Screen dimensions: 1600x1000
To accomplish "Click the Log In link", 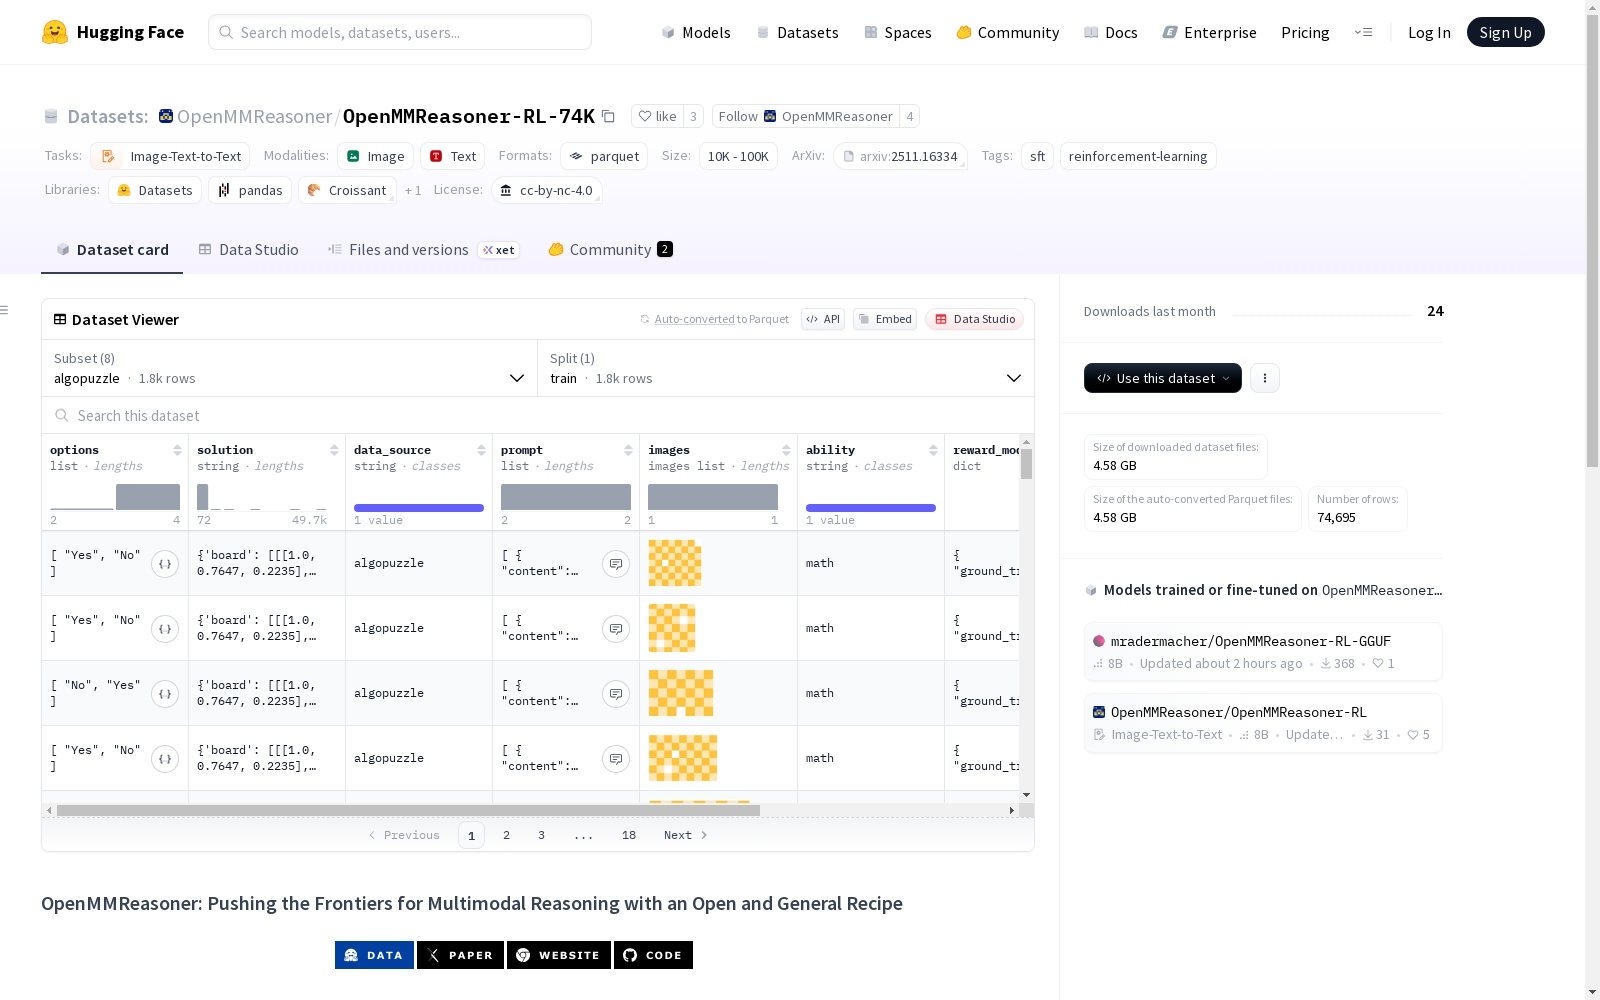I will (x=1429, y=32).
